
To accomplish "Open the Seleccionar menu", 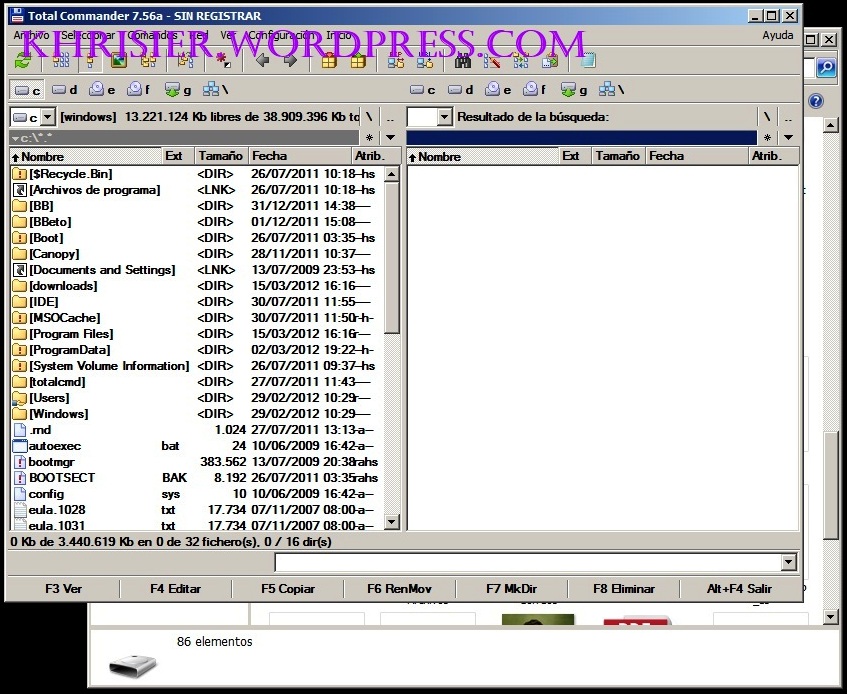I will pyautogui.click(x=88, y=36).
